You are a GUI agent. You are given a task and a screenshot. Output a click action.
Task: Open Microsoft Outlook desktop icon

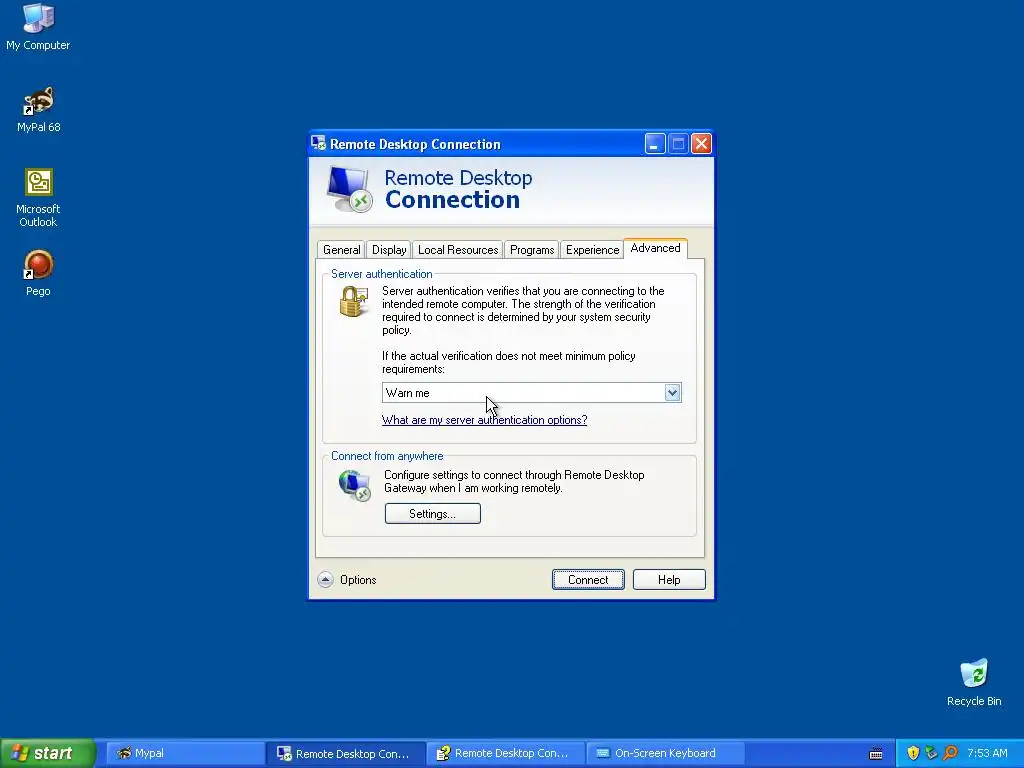[38, 197]
